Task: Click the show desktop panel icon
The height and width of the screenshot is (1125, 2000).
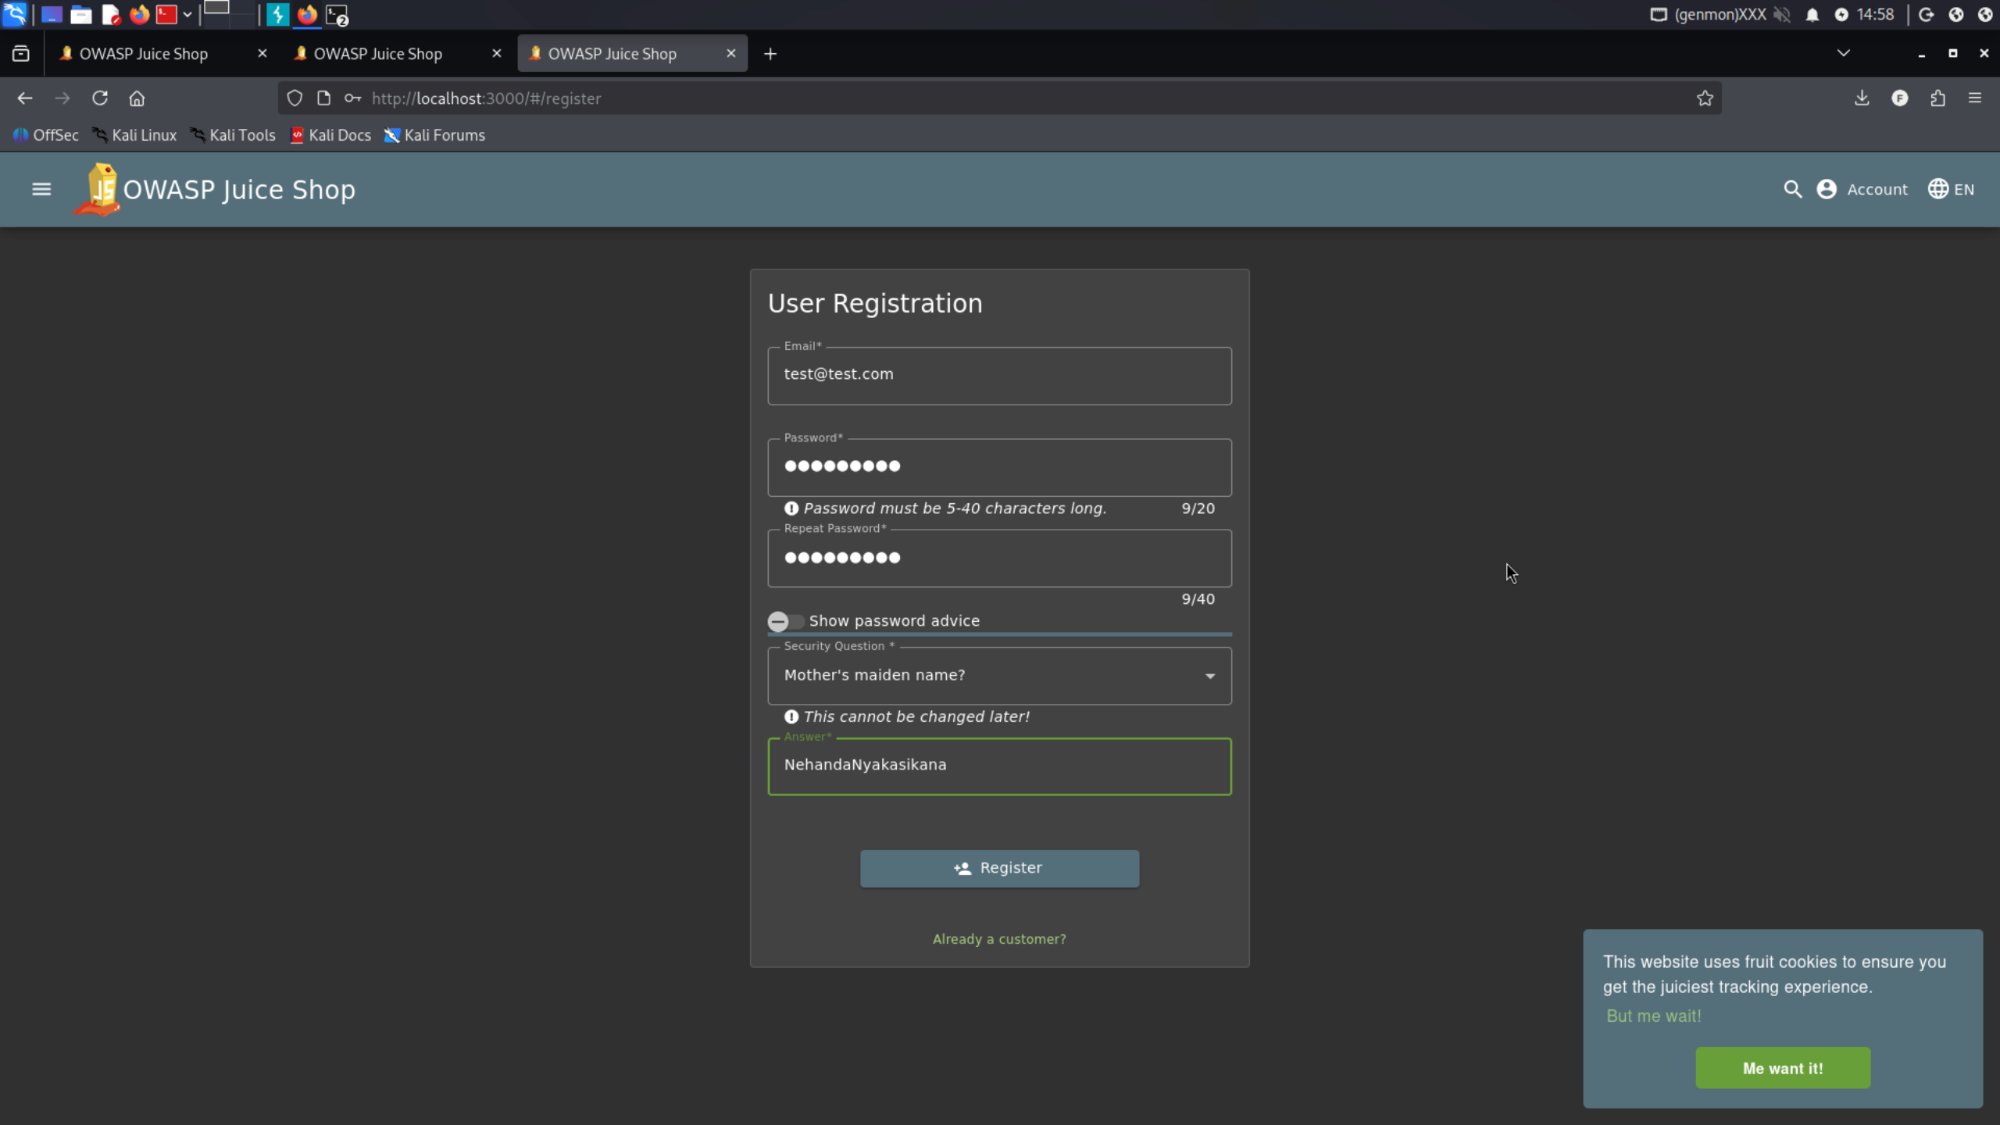Action: pyautogui.click(x=51, y=14)
